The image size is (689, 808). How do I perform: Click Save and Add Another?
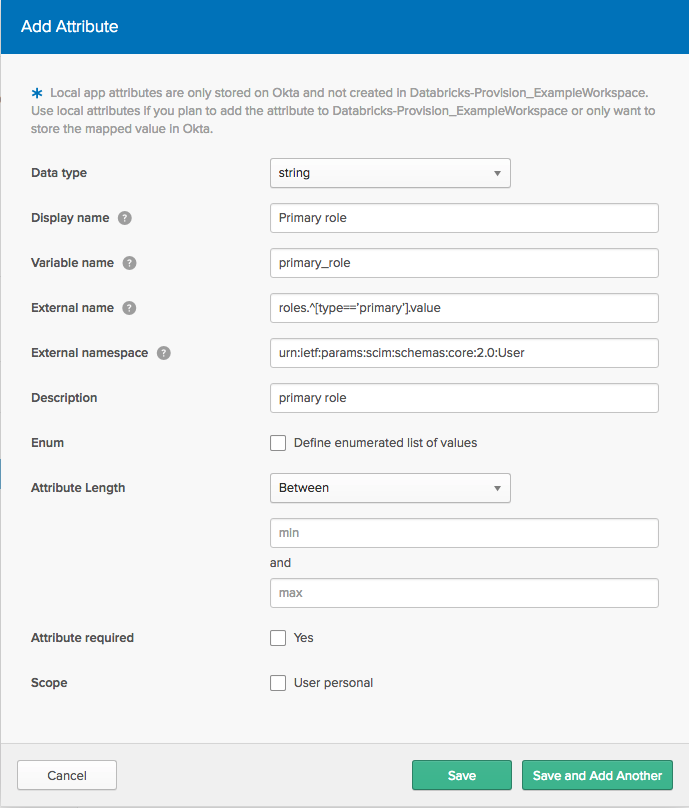click(x=597, y=775)
